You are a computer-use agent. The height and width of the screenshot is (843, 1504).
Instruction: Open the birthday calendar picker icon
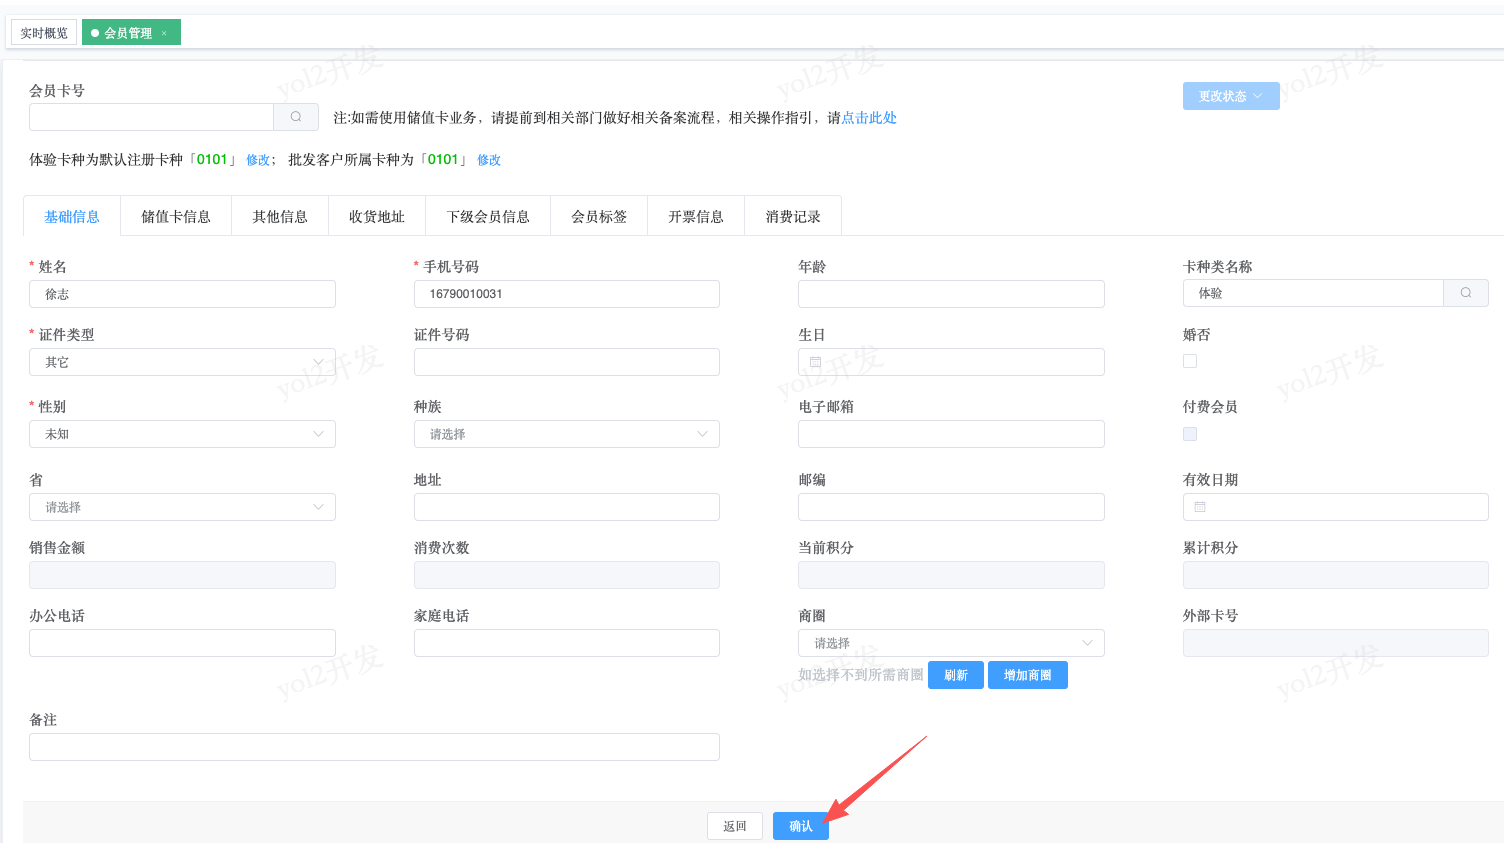point(815,362)
